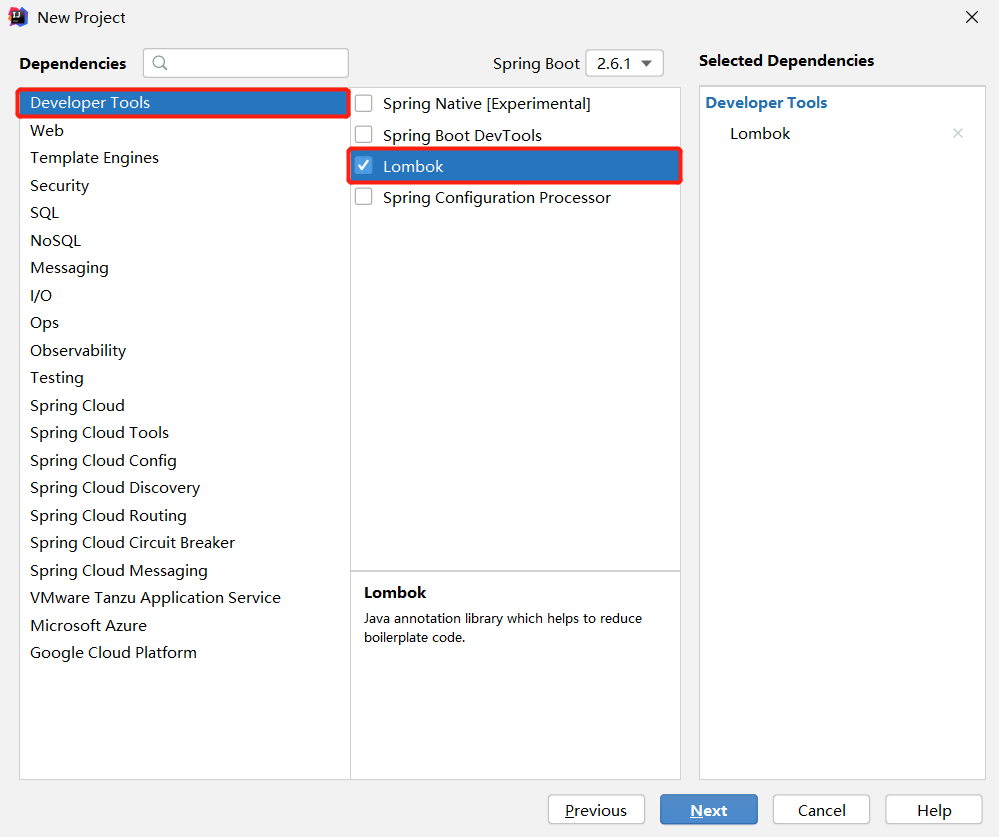Select the Spring Cloud Config category
This screenshot has width=999, height=837.
pos(184,461)
